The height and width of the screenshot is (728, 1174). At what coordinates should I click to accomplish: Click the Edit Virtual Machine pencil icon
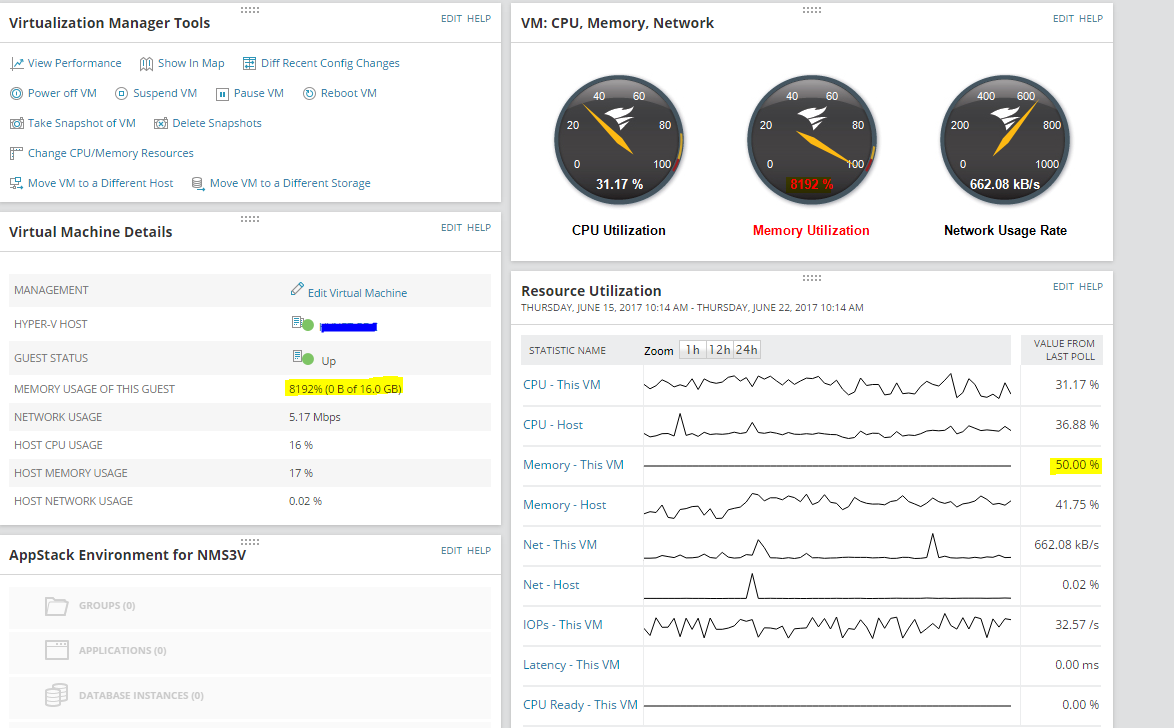point(297,289)
